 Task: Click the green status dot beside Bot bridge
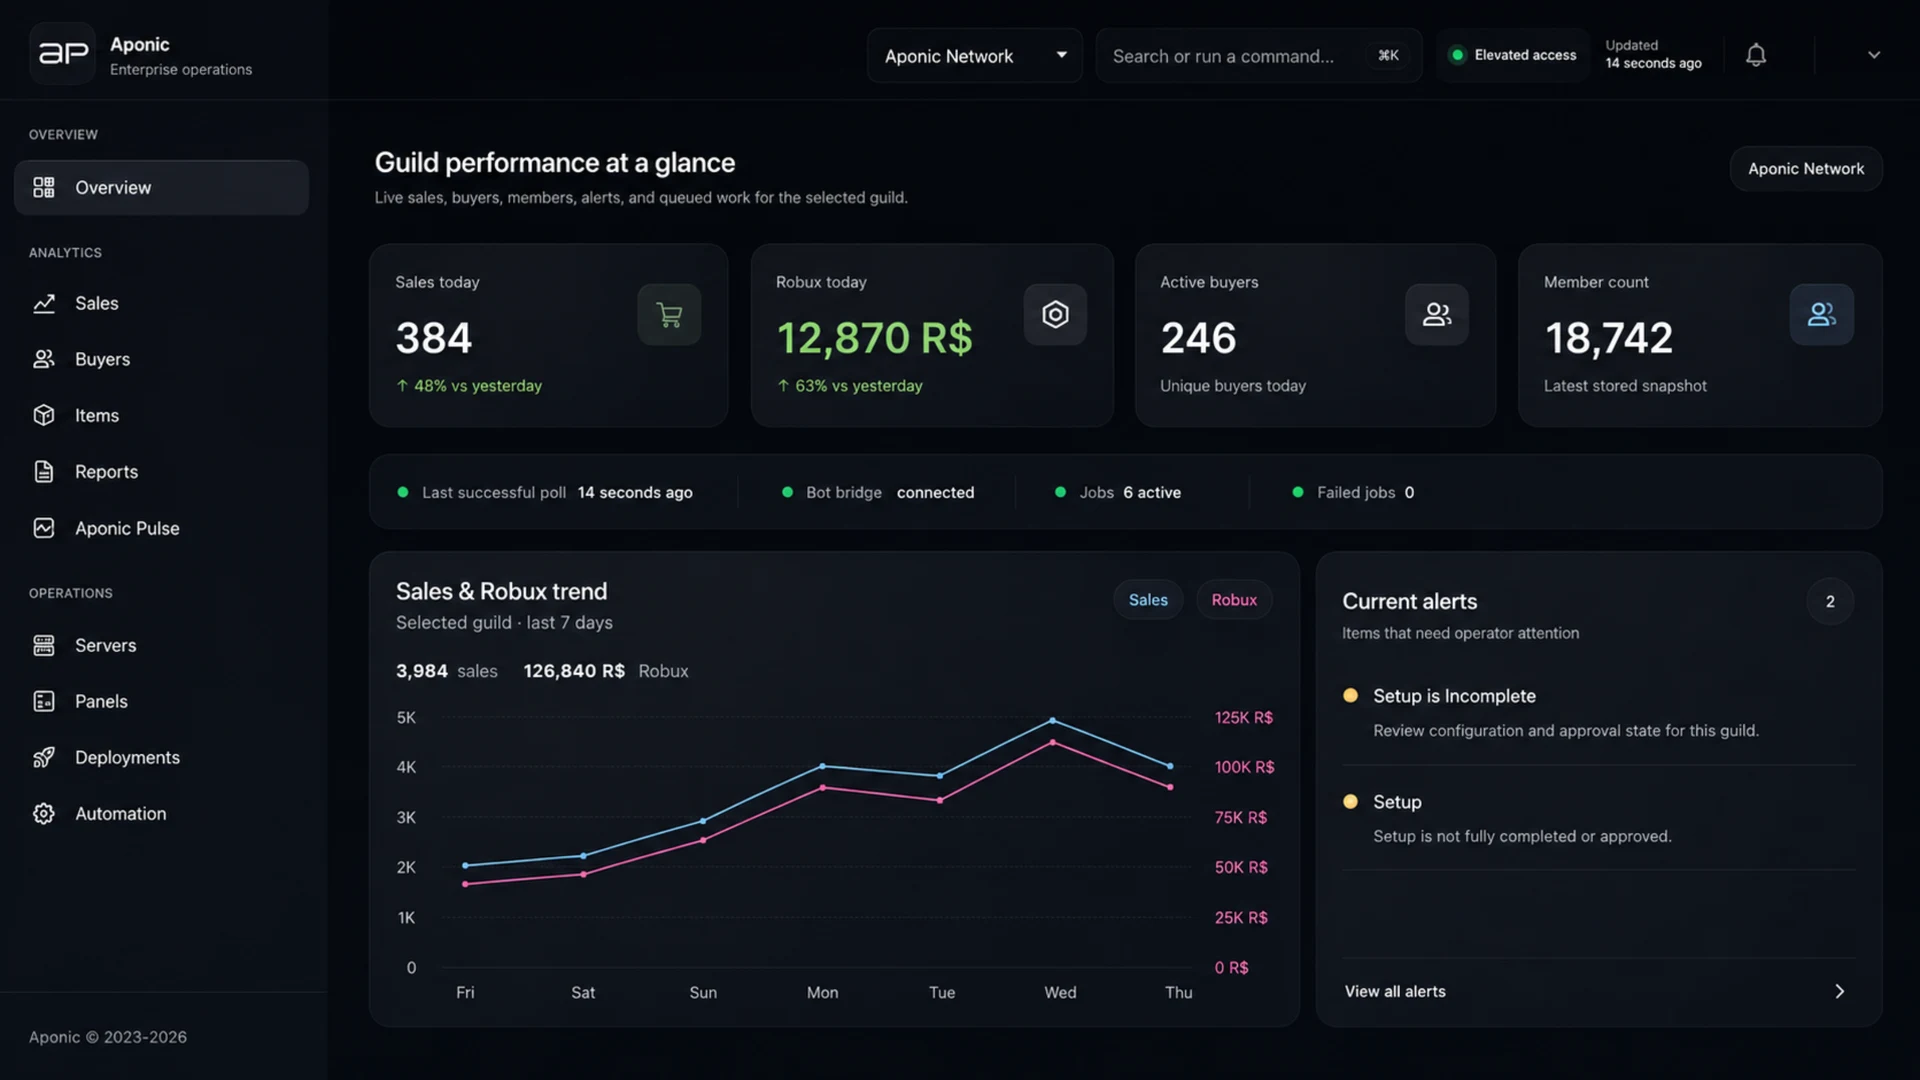[787, 492]
